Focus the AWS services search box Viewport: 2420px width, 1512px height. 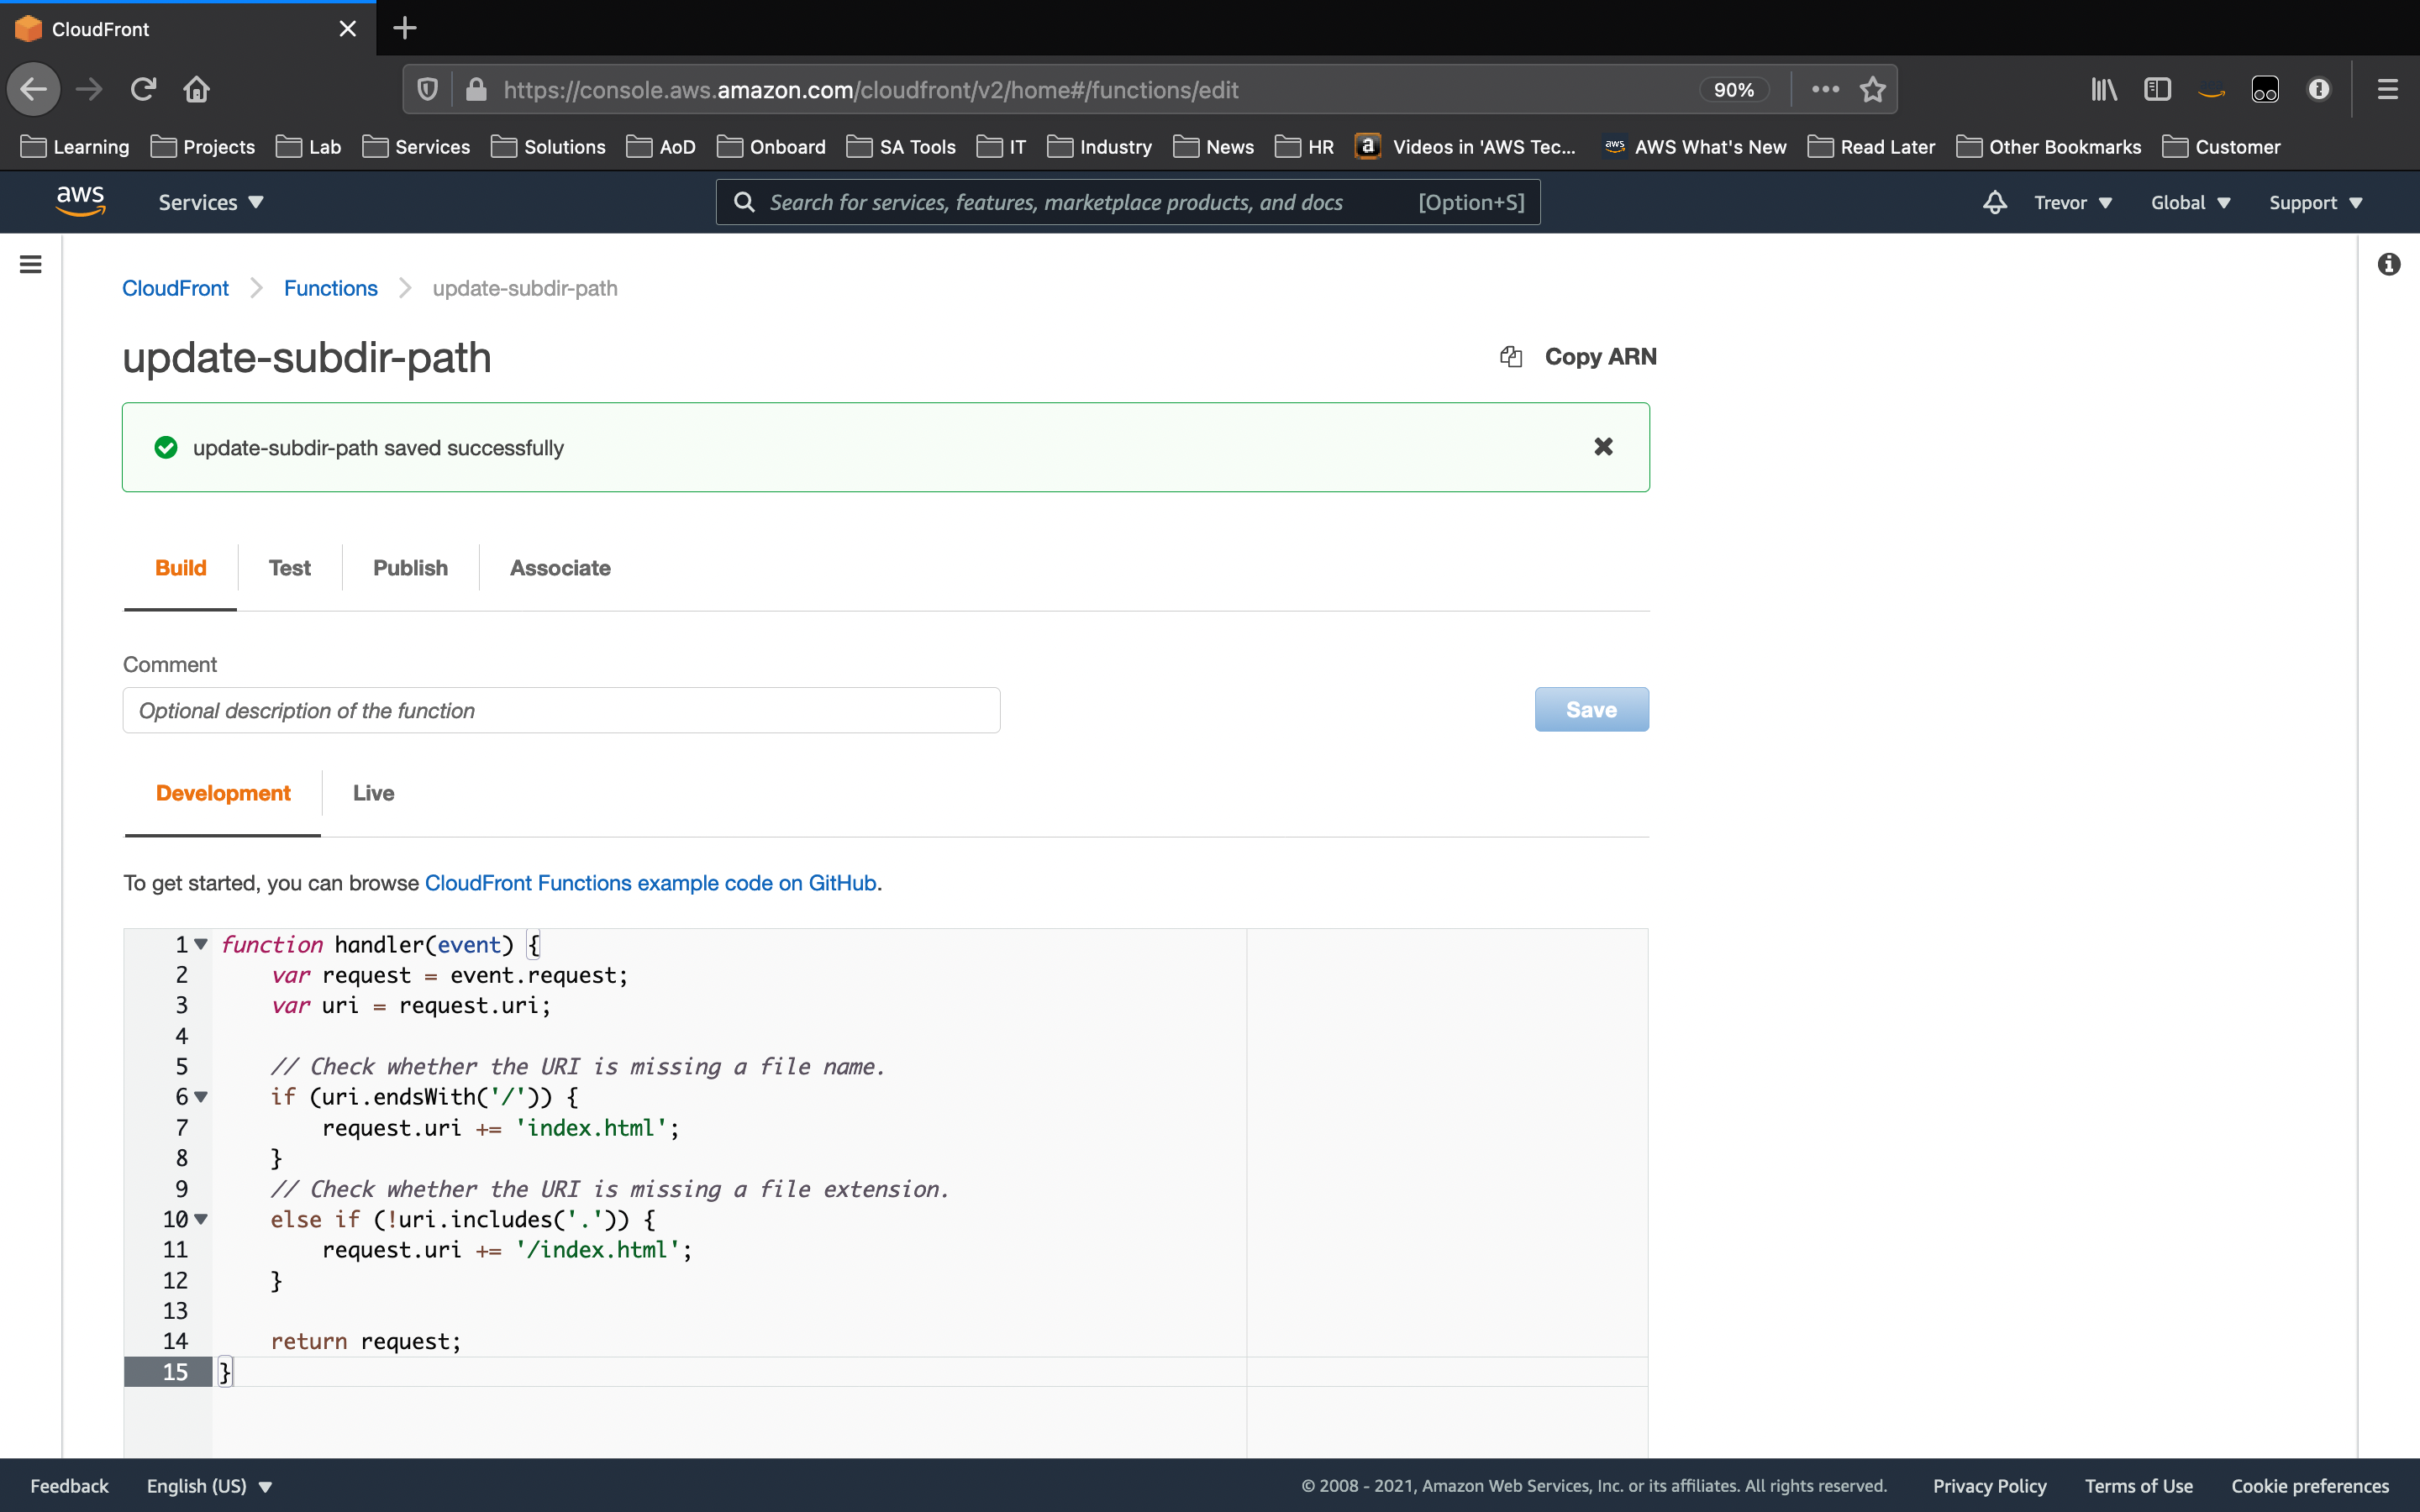point(1127,202)
